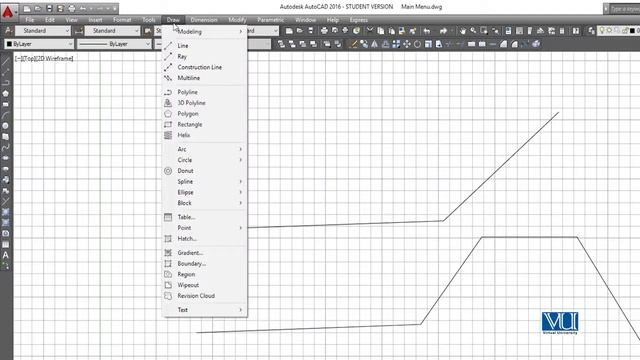Select the Rectangle tool in left toolbar
The image size is (640, 360).
pos(5,104)
